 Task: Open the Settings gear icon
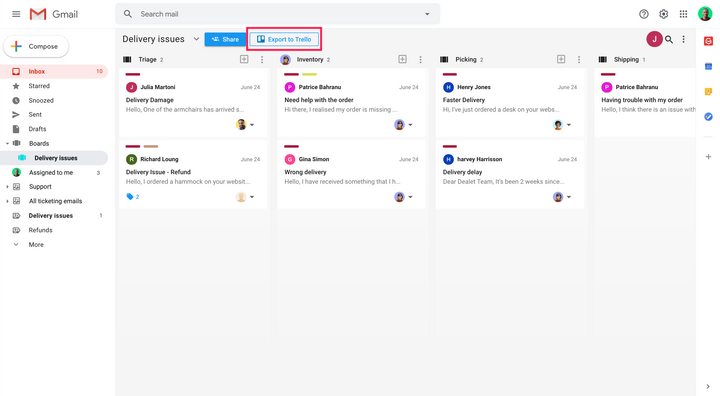664,14
